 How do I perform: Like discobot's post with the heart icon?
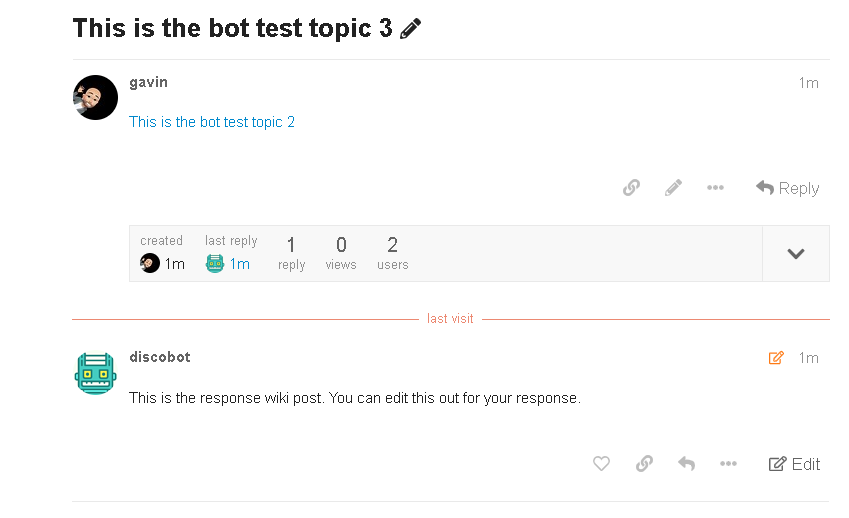click(601, 463)
